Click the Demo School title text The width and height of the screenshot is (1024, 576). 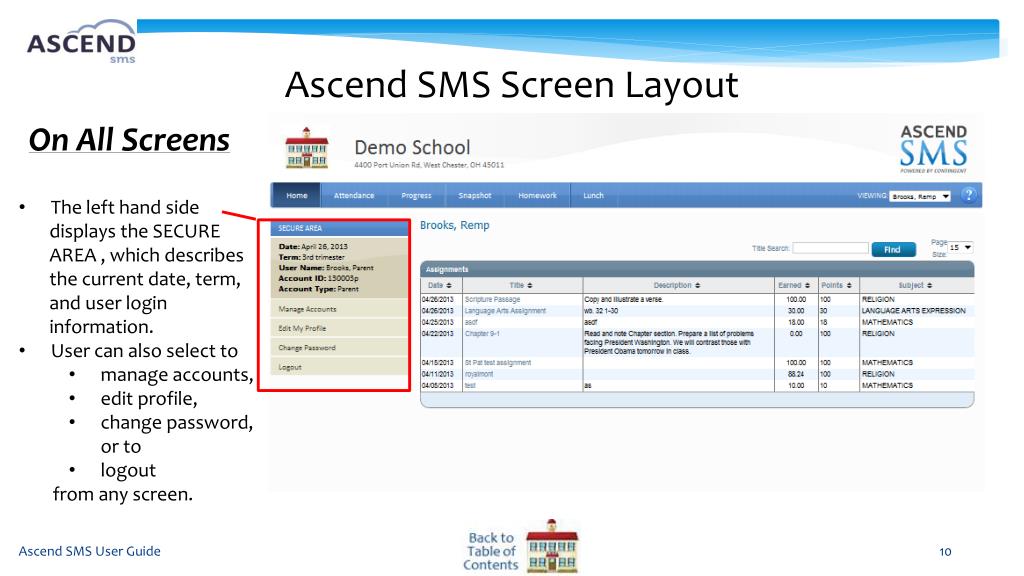412,148
